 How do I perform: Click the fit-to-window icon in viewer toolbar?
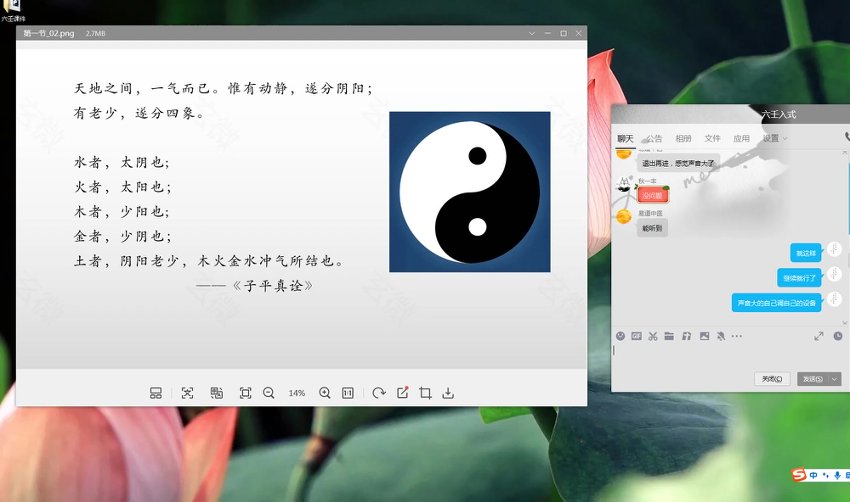pyautogui.click(x=246, y=393)
